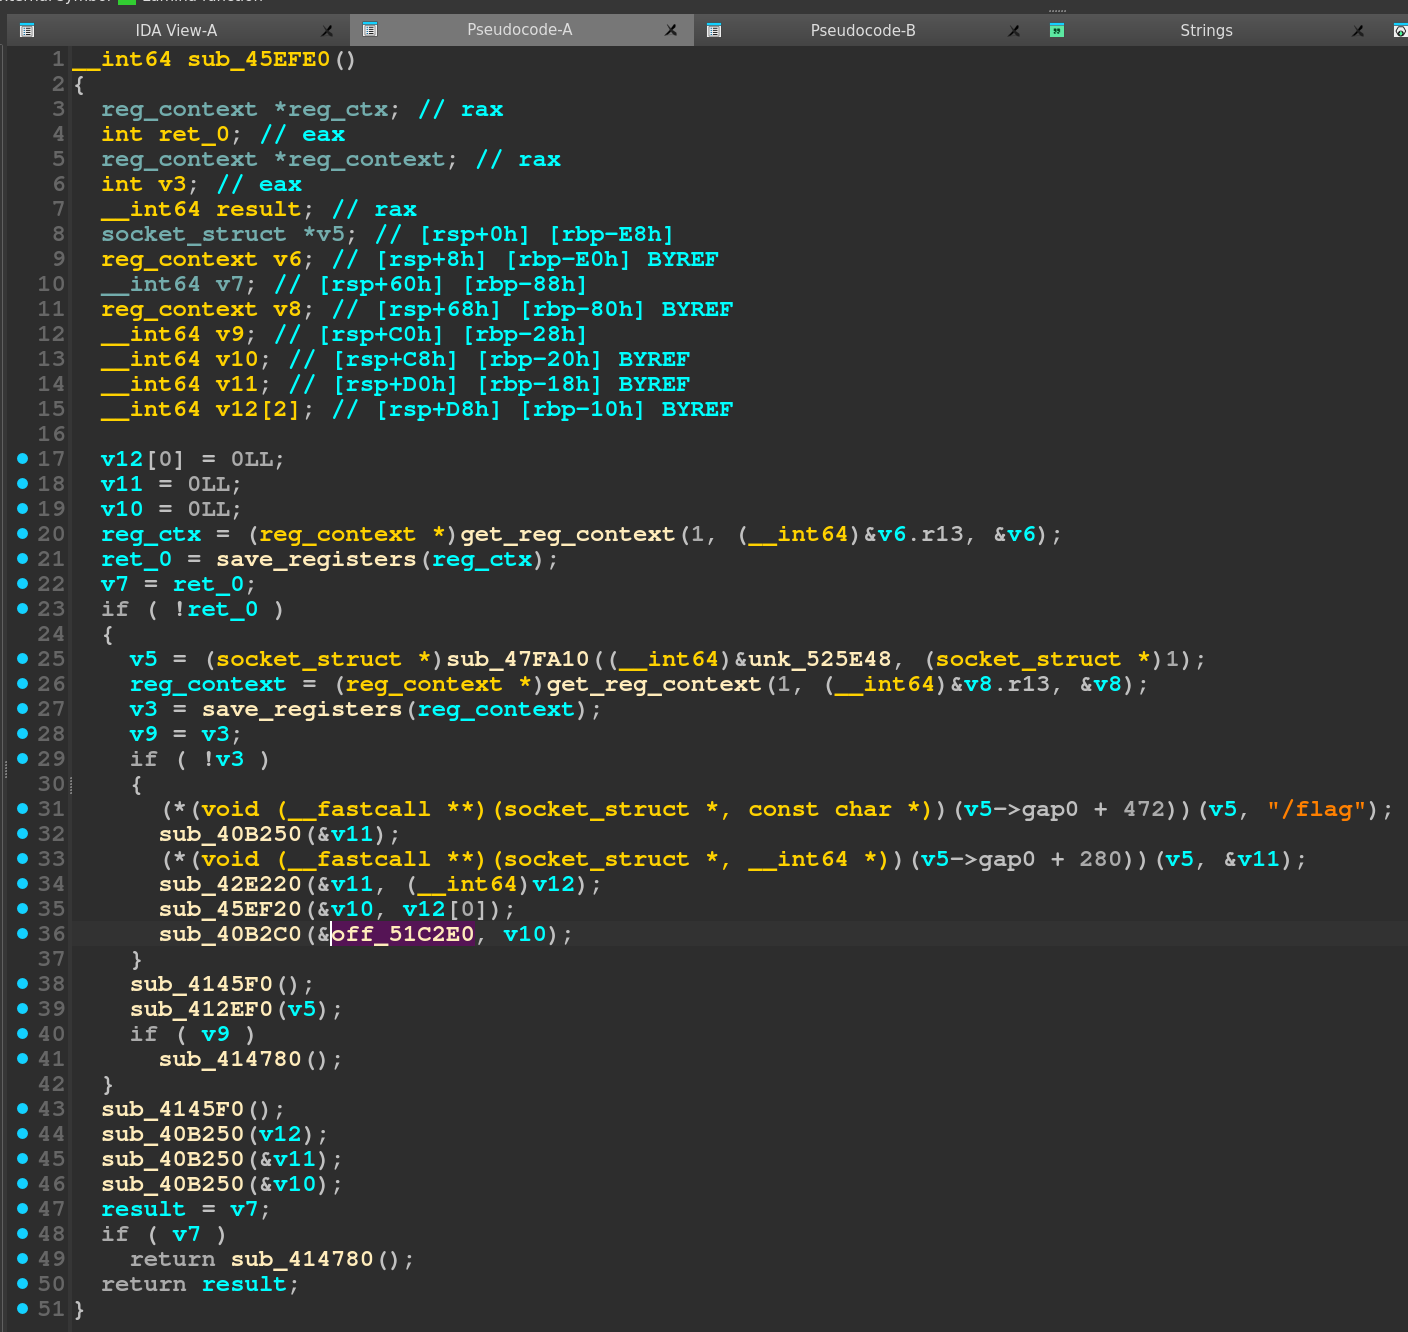Click sub_40B2C0 call on line 36

pos(230,934)
